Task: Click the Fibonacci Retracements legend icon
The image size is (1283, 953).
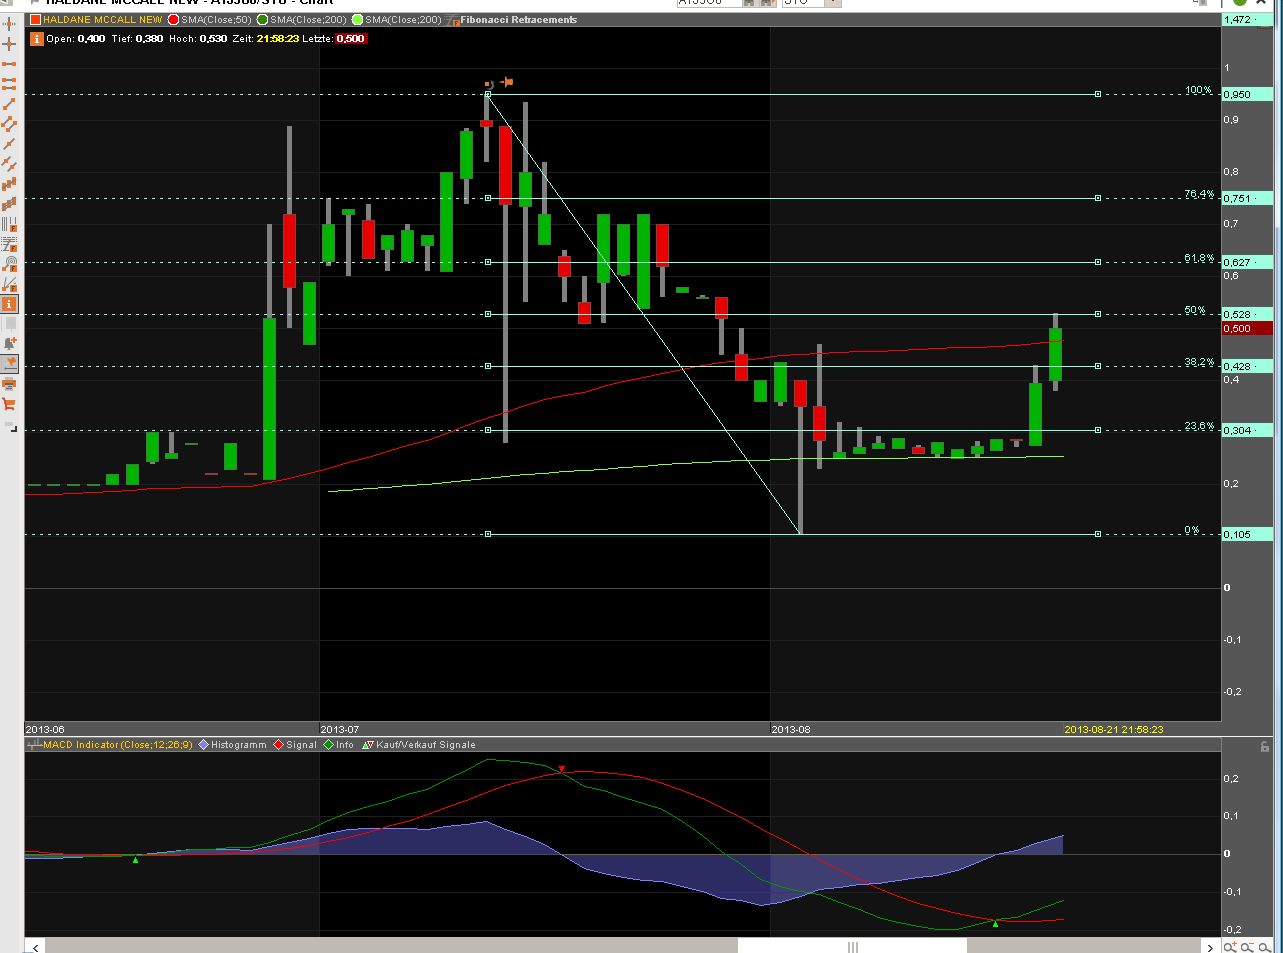Action: (x=453, y=19)
